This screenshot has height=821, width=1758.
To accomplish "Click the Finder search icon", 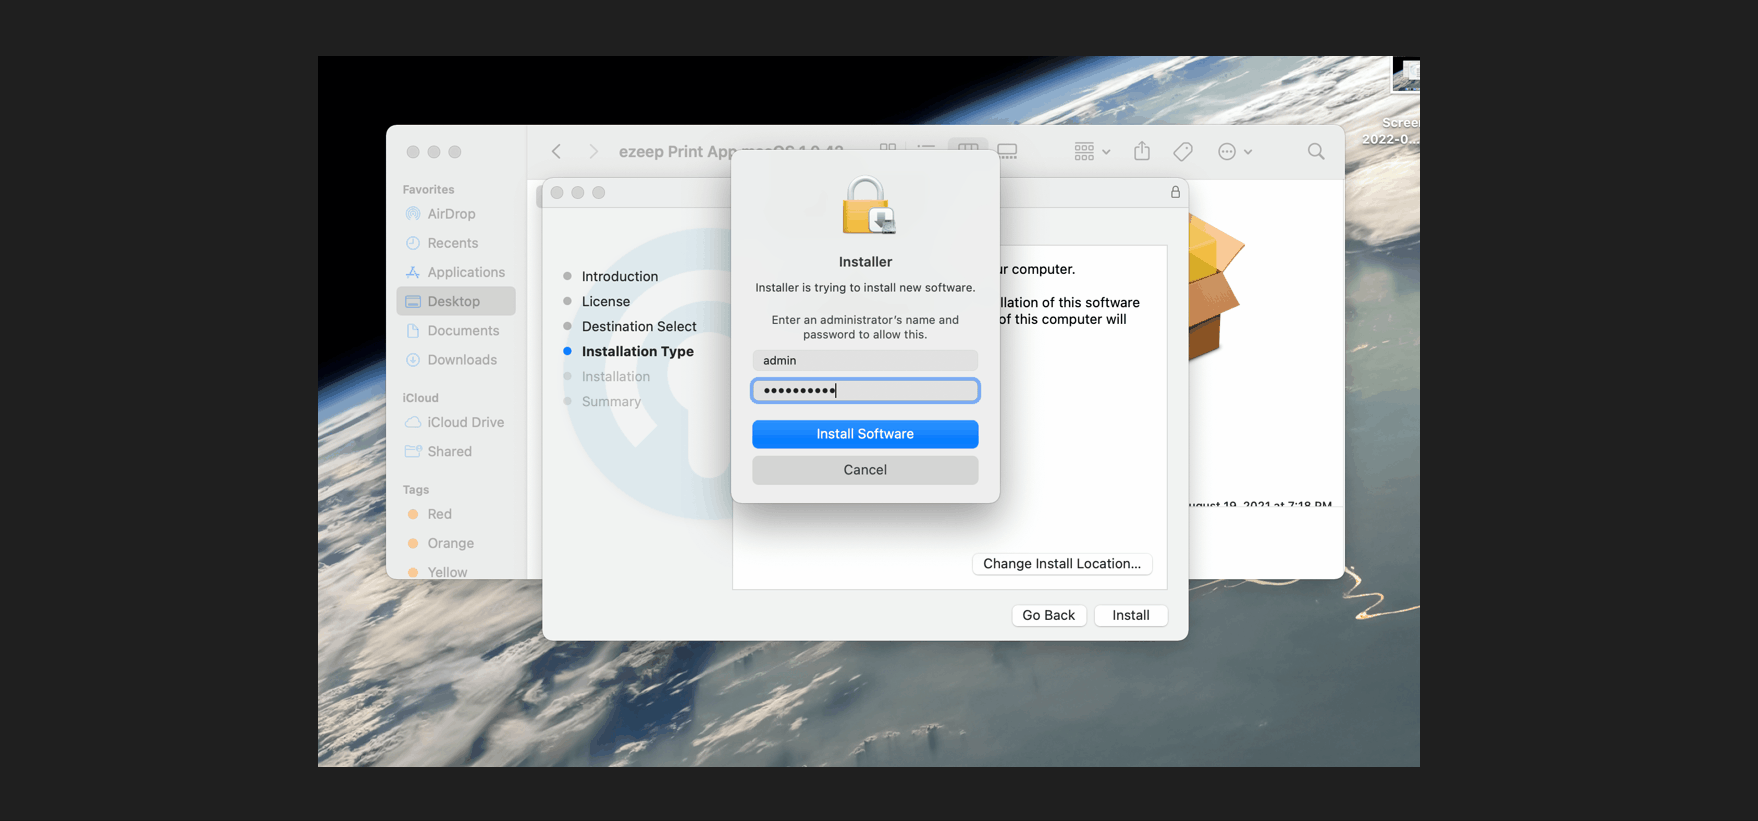I will (x=1316, y=151).
